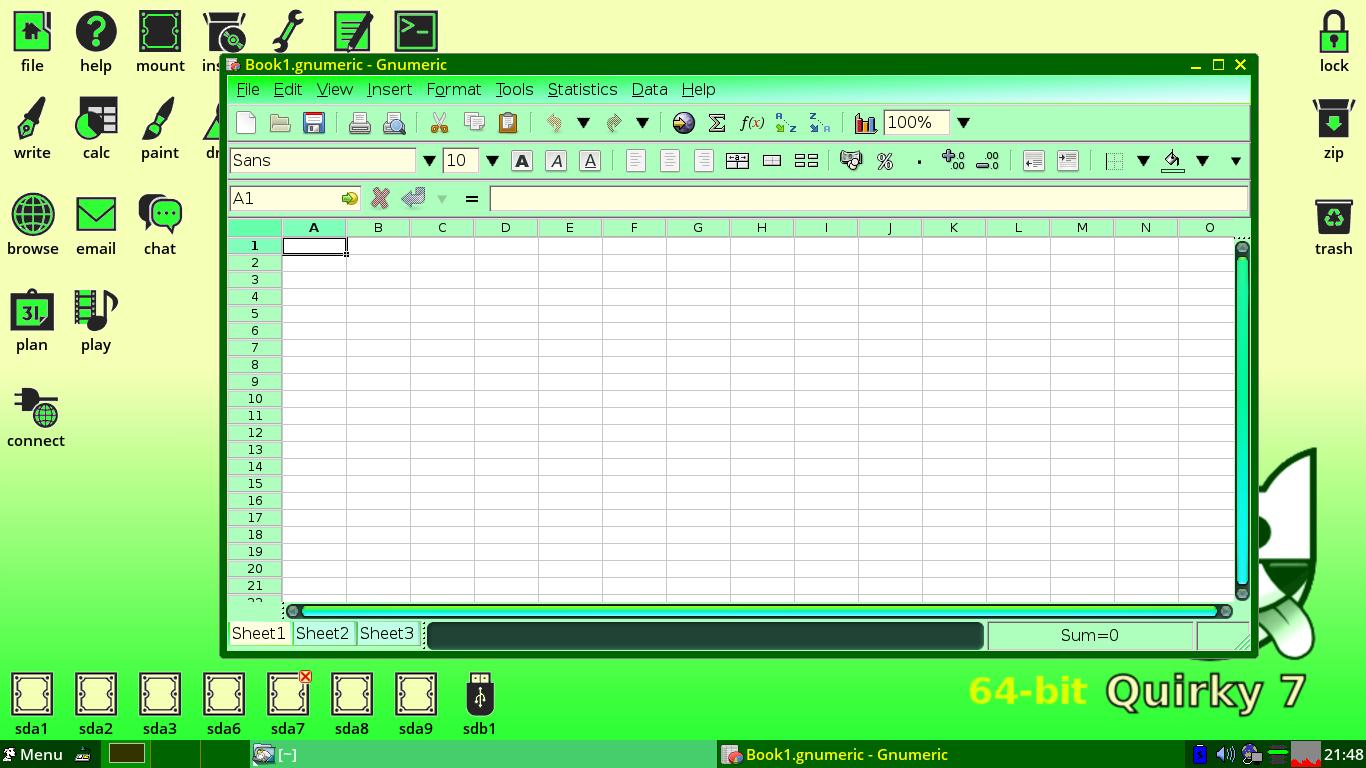This screenshot has height=768, width=1366.
Task: Click the equals sign to enter a formula
Action: tap(471, 198)
